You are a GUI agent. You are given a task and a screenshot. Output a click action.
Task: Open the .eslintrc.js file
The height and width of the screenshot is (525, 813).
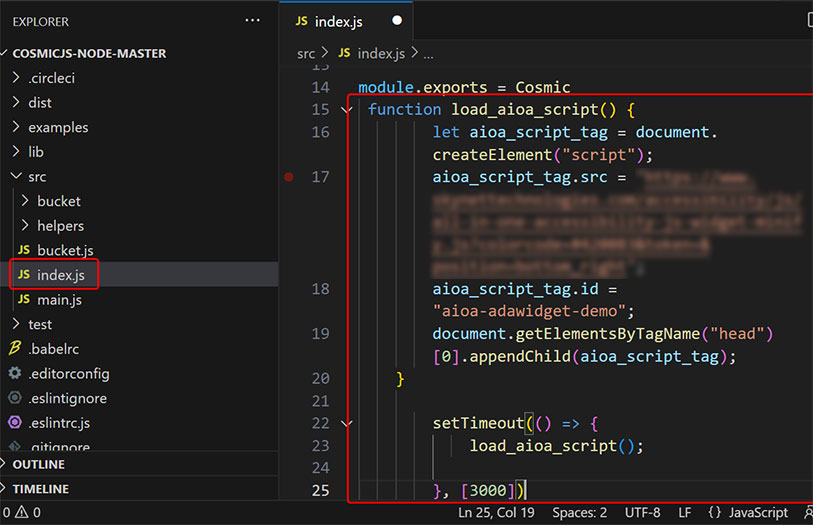pos(59,423)
